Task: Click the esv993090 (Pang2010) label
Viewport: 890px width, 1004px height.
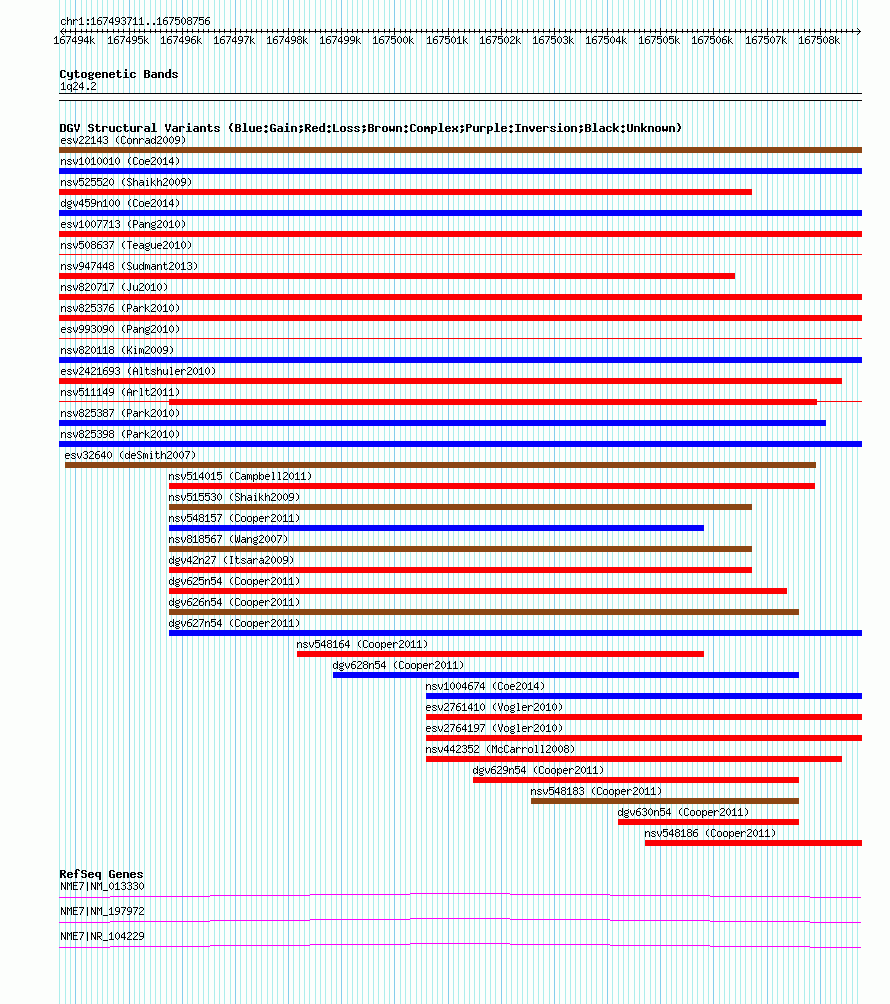Action: point(120,329)
